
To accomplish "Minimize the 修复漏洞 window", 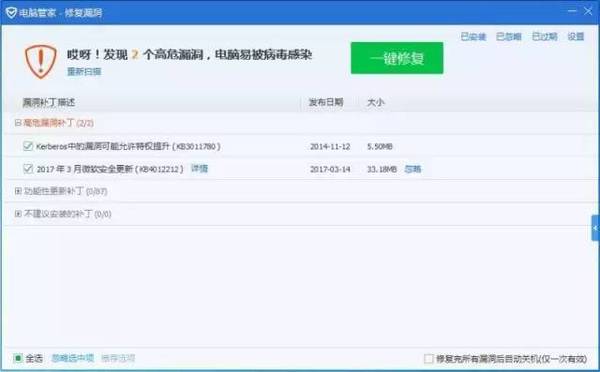I will (572, 11).
